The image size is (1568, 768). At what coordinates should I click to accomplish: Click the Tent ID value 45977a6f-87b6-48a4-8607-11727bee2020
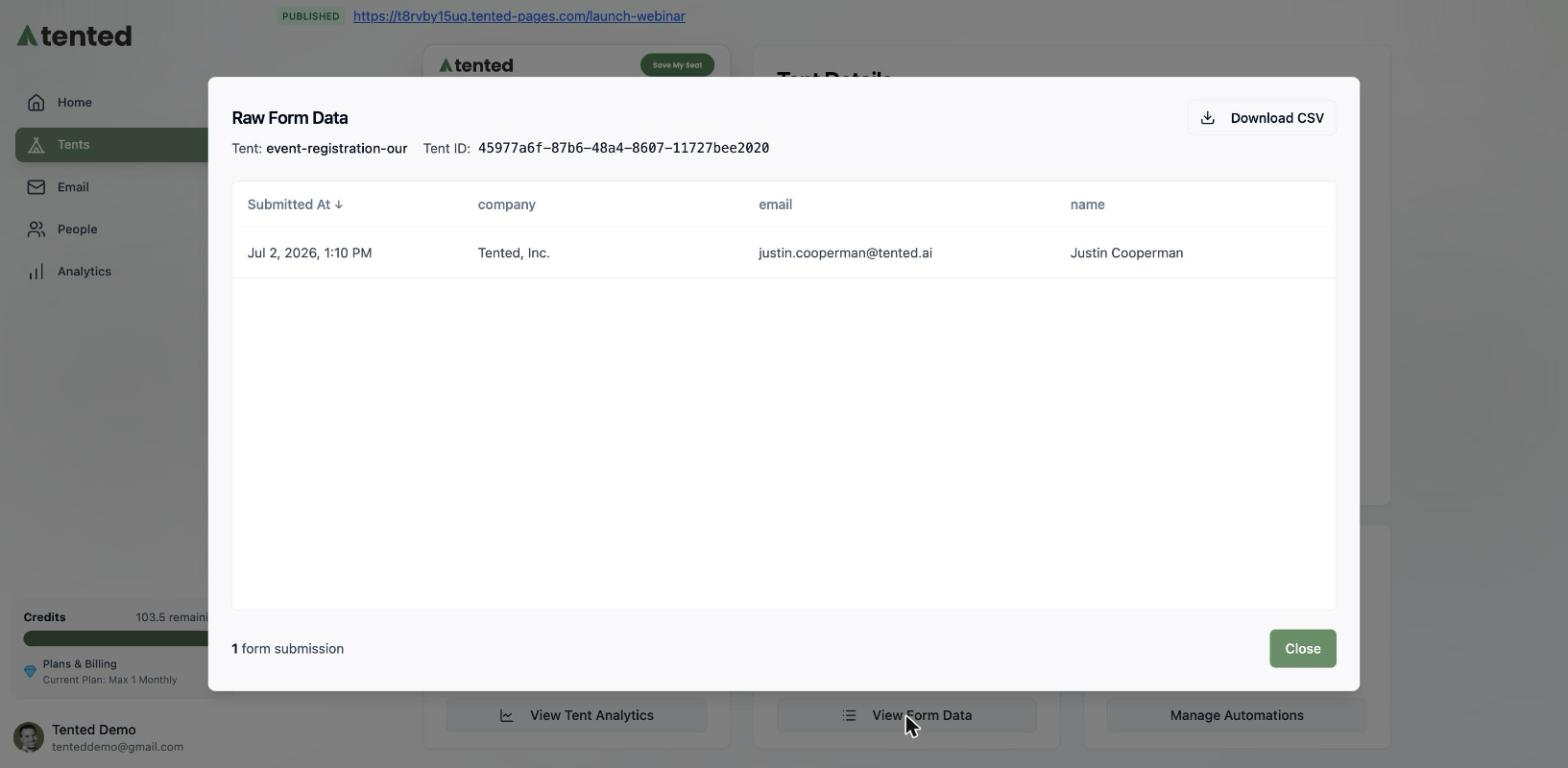tap(623, 148)
